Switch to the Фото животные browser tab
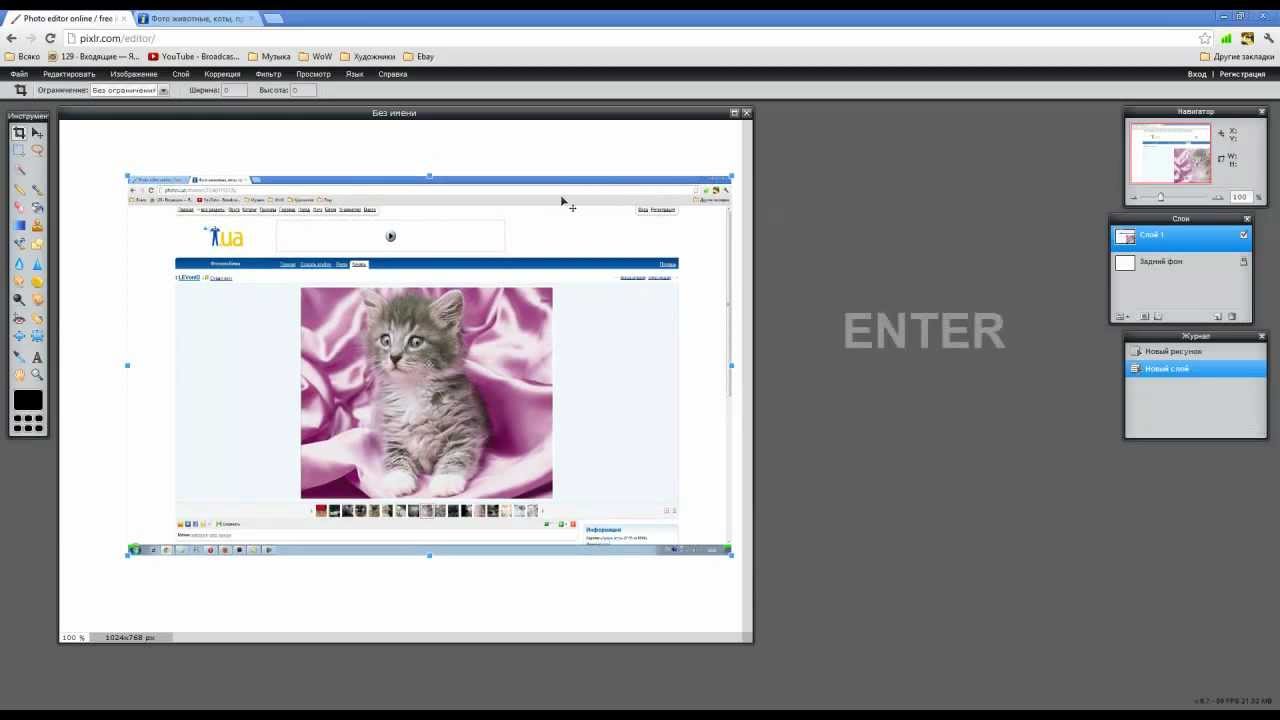This screenshot has height=720, width=1280. point(196,18)
